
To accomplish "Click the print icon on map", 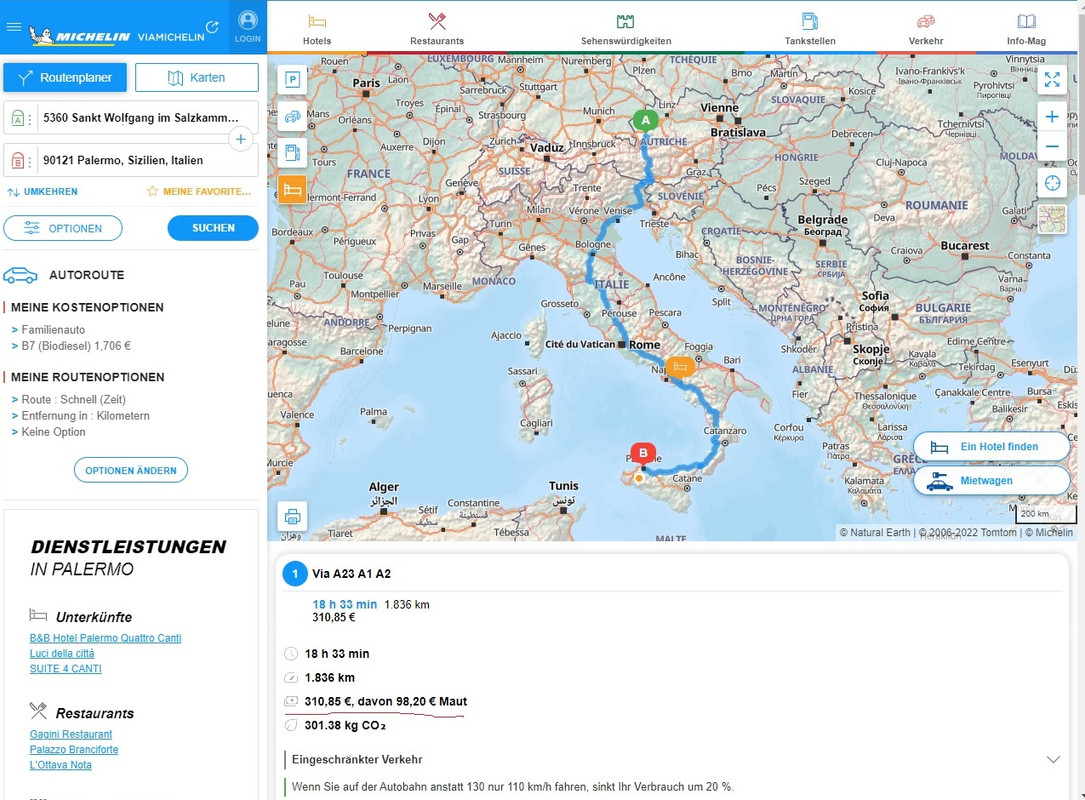I will pyautogui.click(x=293, y=516).
